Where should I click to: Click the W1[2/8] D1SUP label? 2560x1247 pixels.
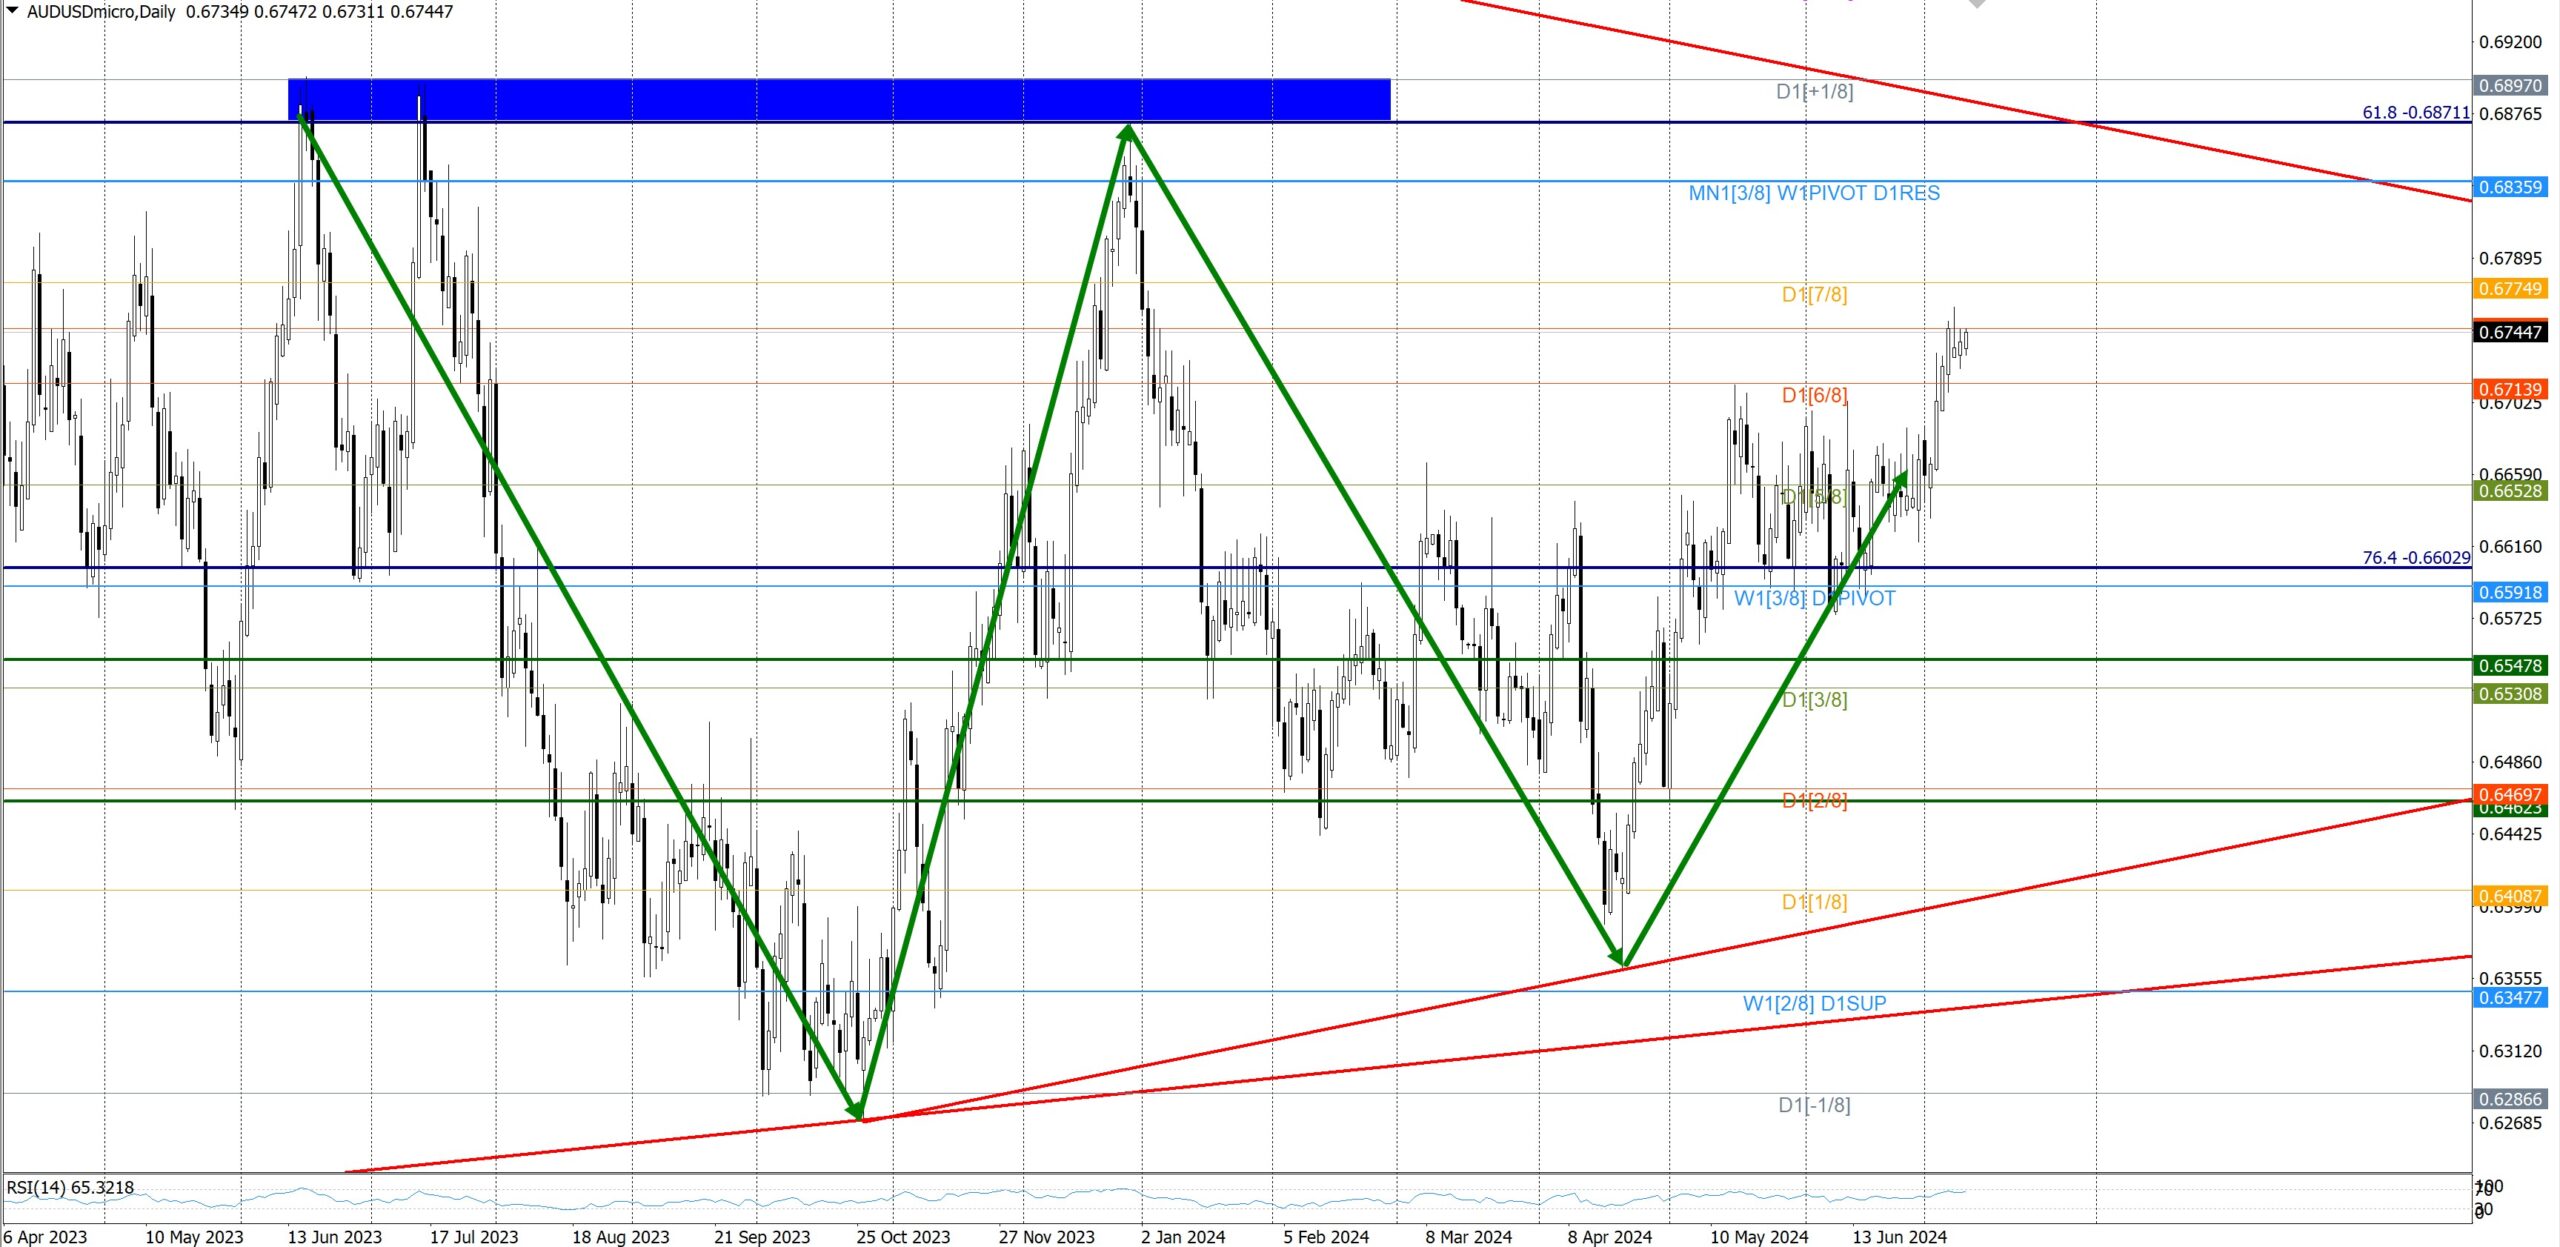point(1813,1003)
